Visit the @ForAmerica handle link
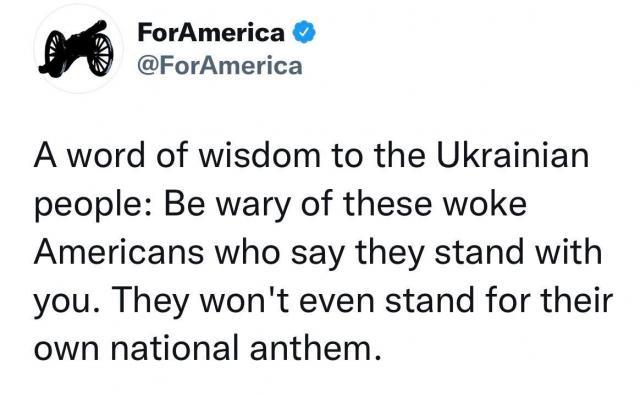Image resolution: width=640 pixels, height=394 pixels. tap(220, 66)
